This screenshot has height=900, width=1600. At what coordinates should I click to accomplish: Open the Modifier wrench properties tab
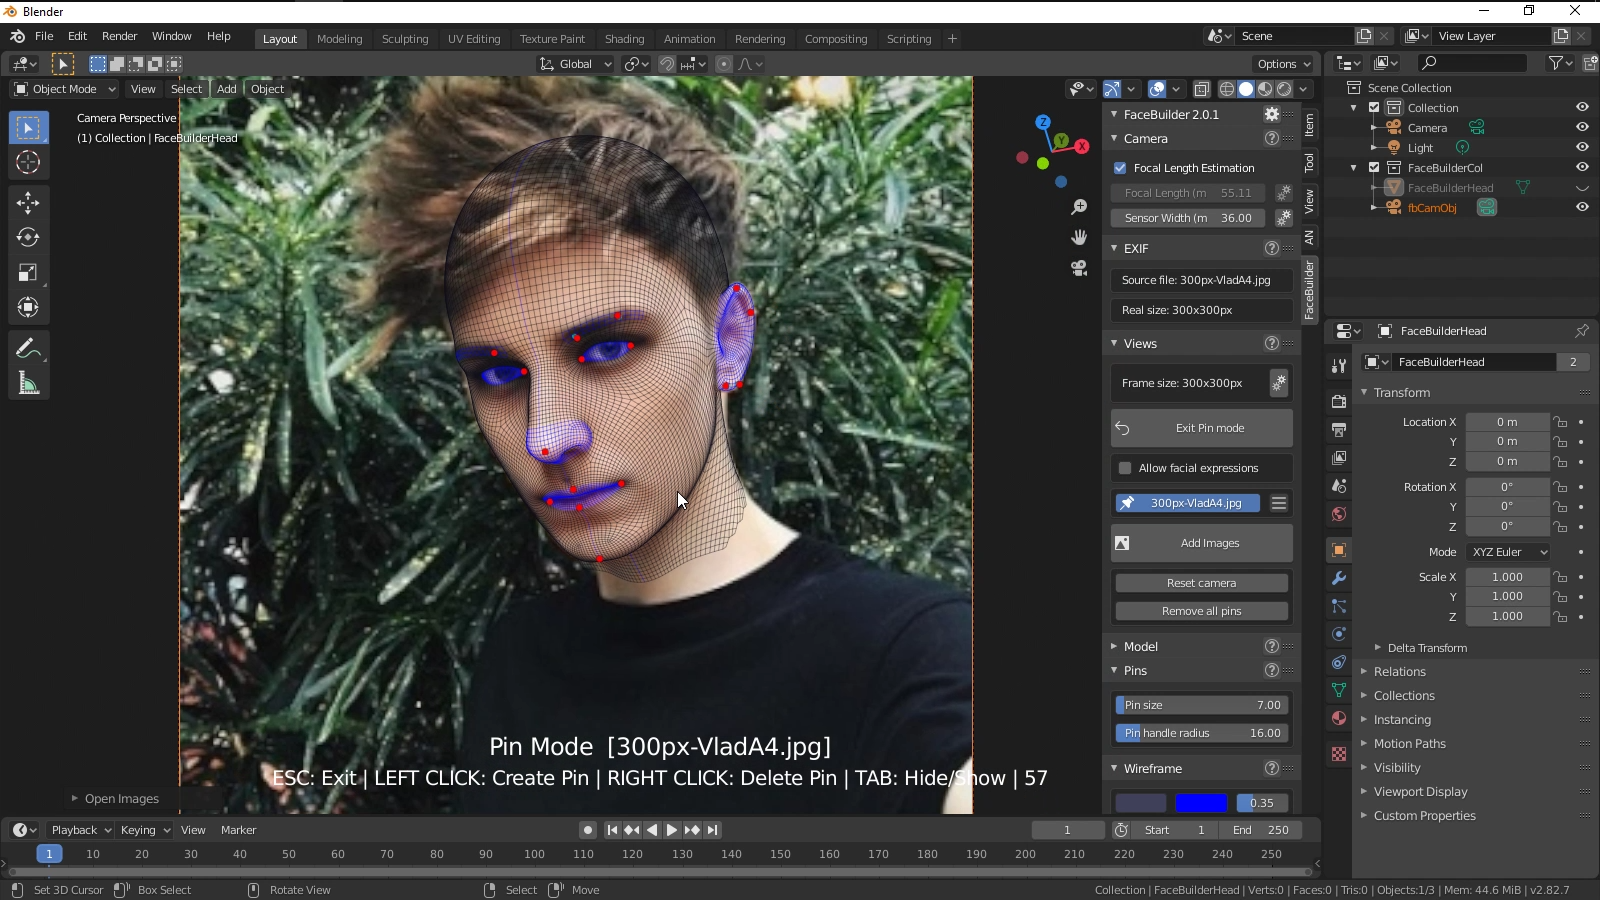tap(1339, 578)
